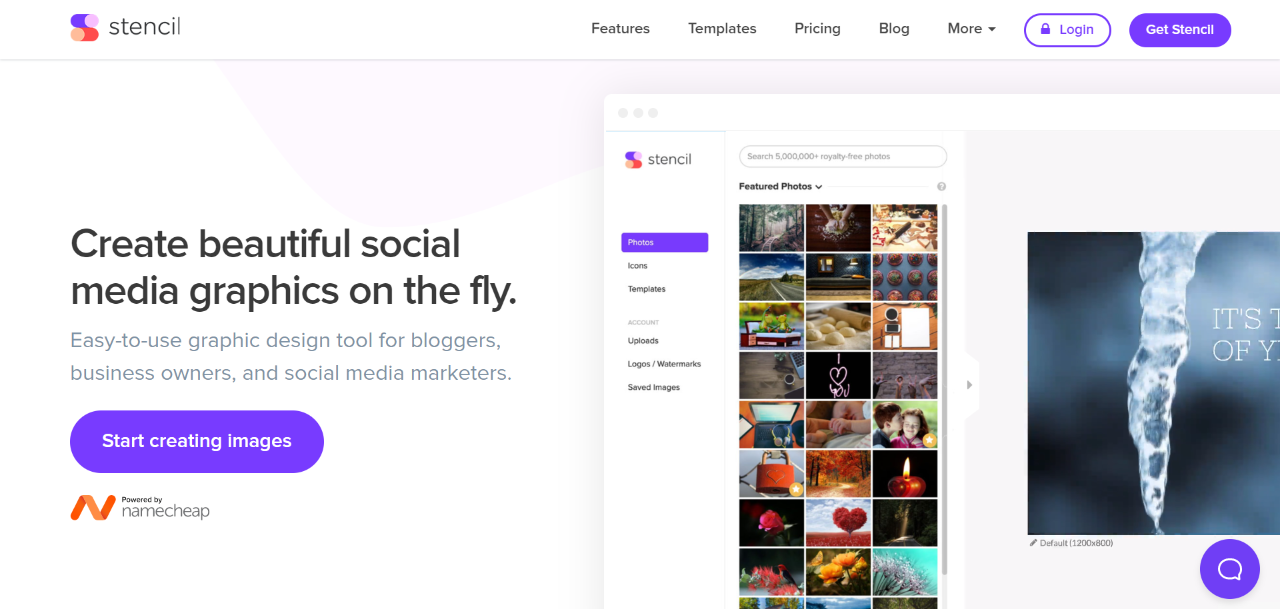This screenshot has height=609, width=1280.
Task: Select the two kissing children thumbnail
Action: (x=905, y=424)
